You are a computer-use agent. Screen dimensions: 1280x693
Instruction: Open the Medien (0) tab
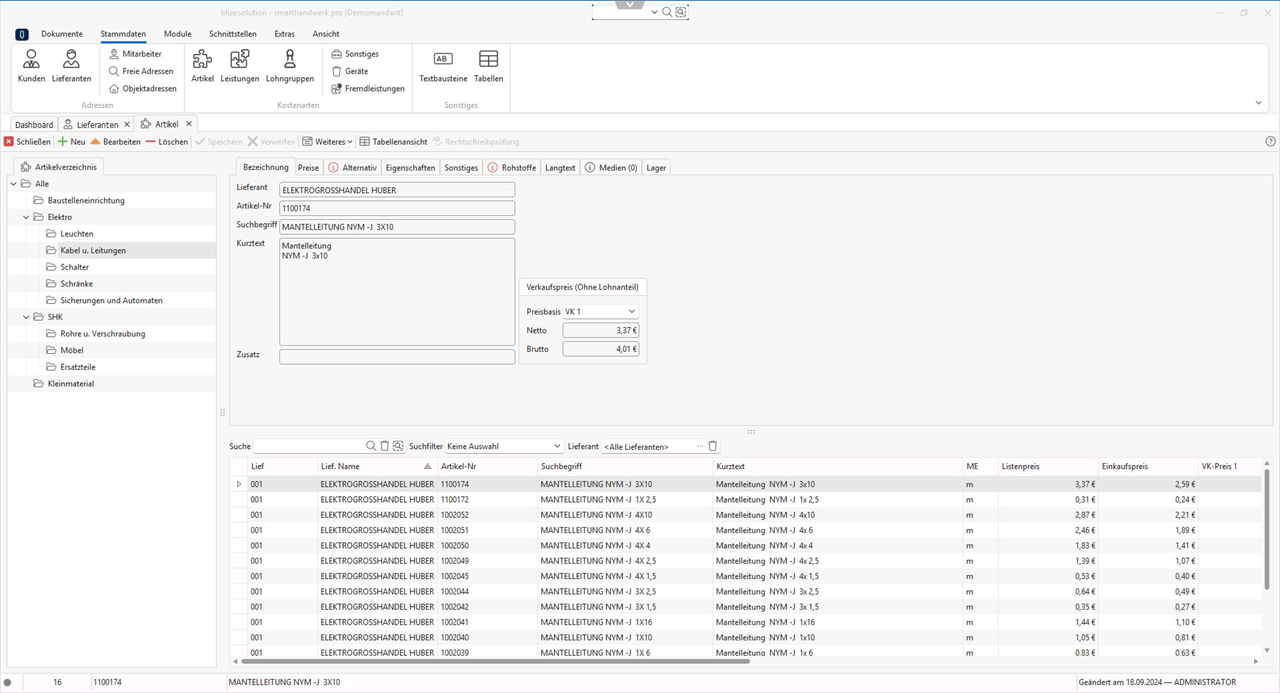pyautogui.click(x=611, y=168)
